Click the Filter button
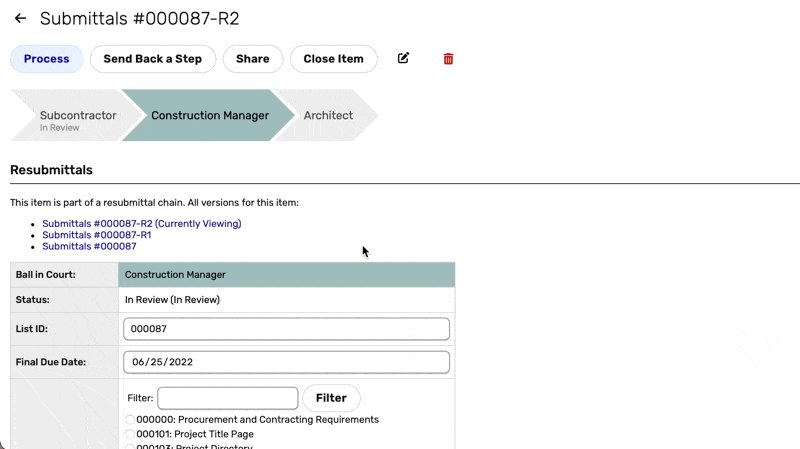800x449 pixels. (331, 398)
